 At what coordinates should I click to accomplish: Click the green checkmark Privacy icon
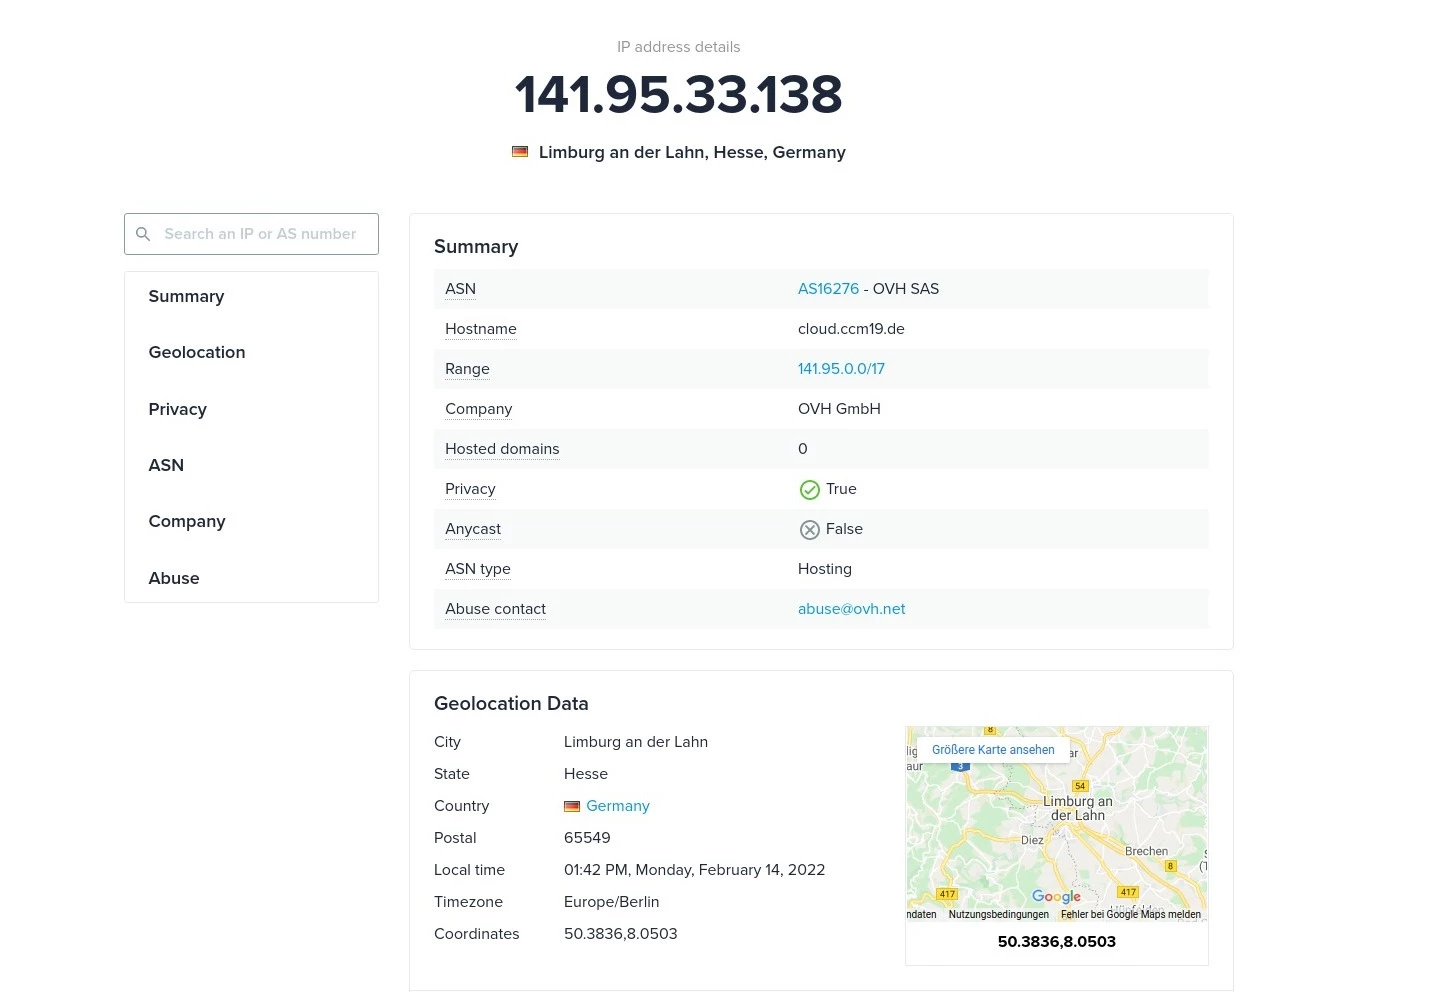click(809, 490)
